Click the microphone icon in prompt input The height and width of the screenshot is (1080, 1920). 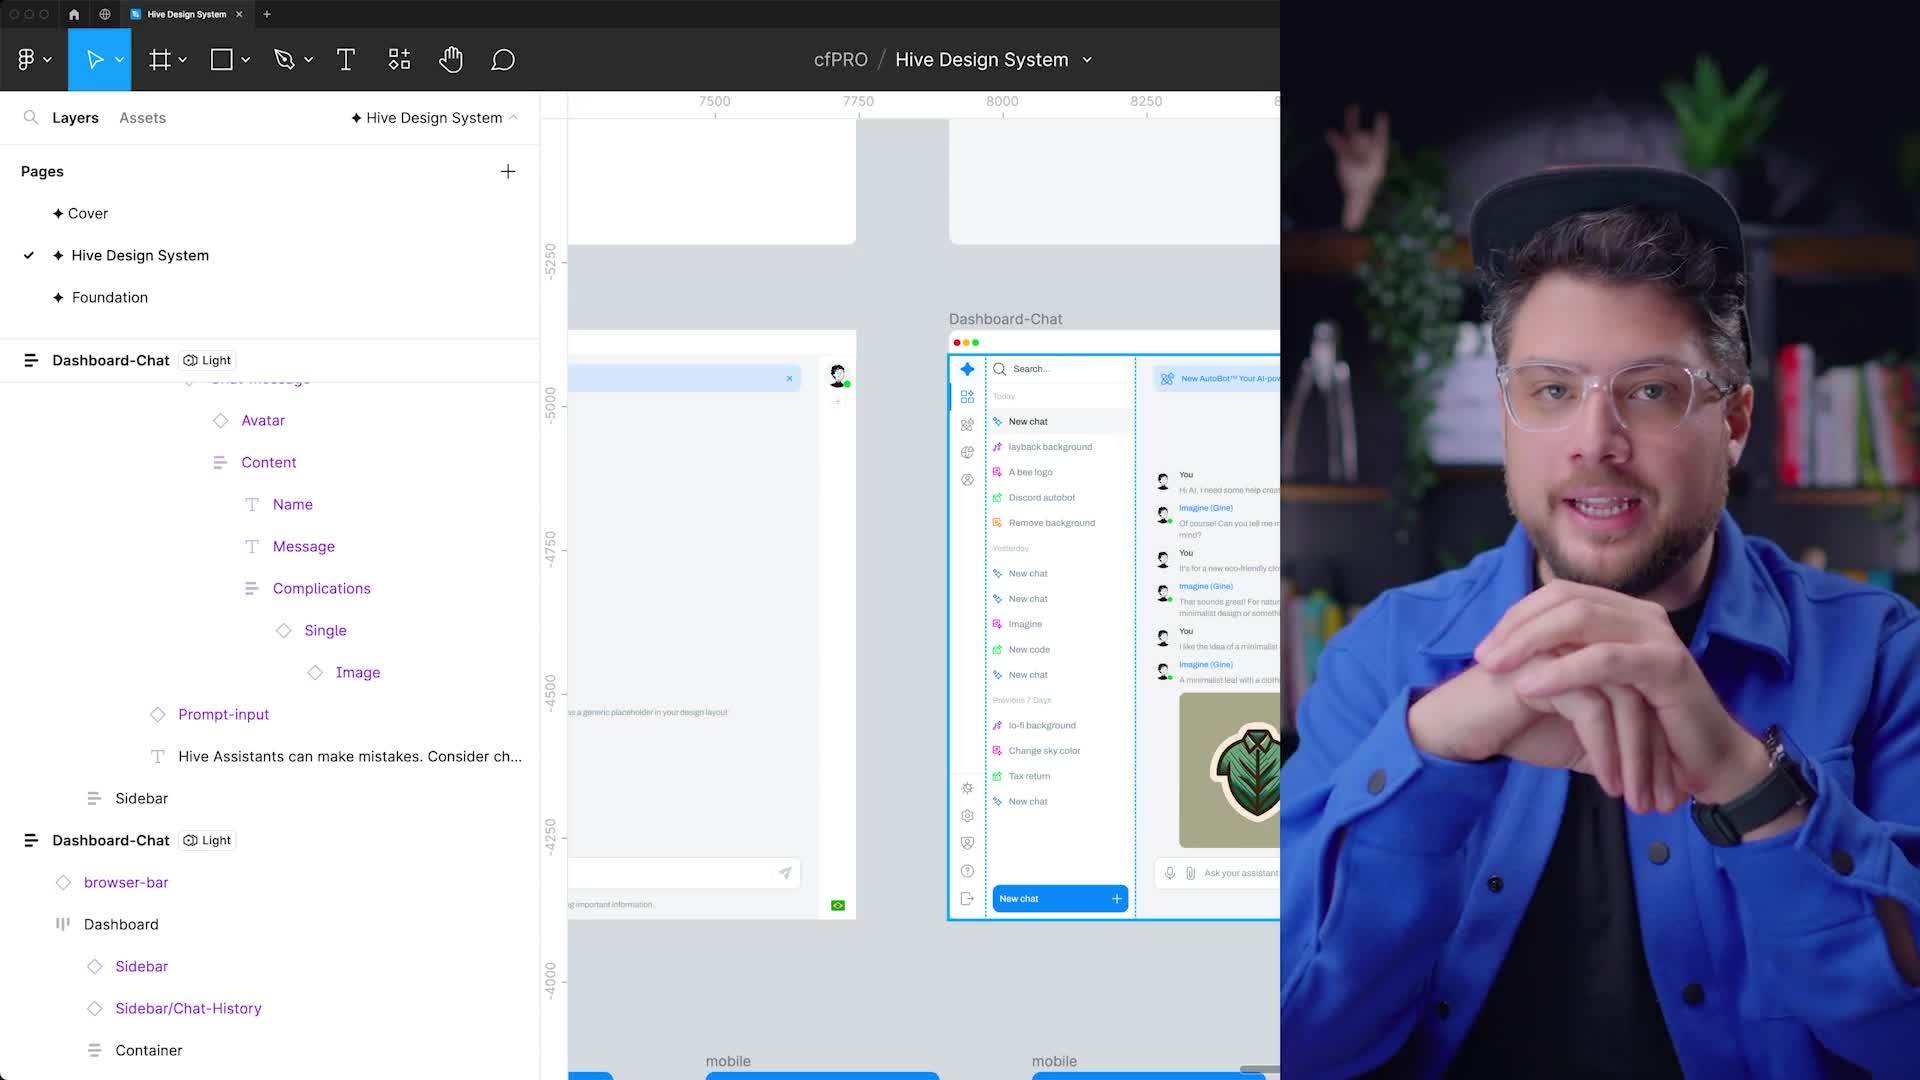click(x=1170, y=873)
